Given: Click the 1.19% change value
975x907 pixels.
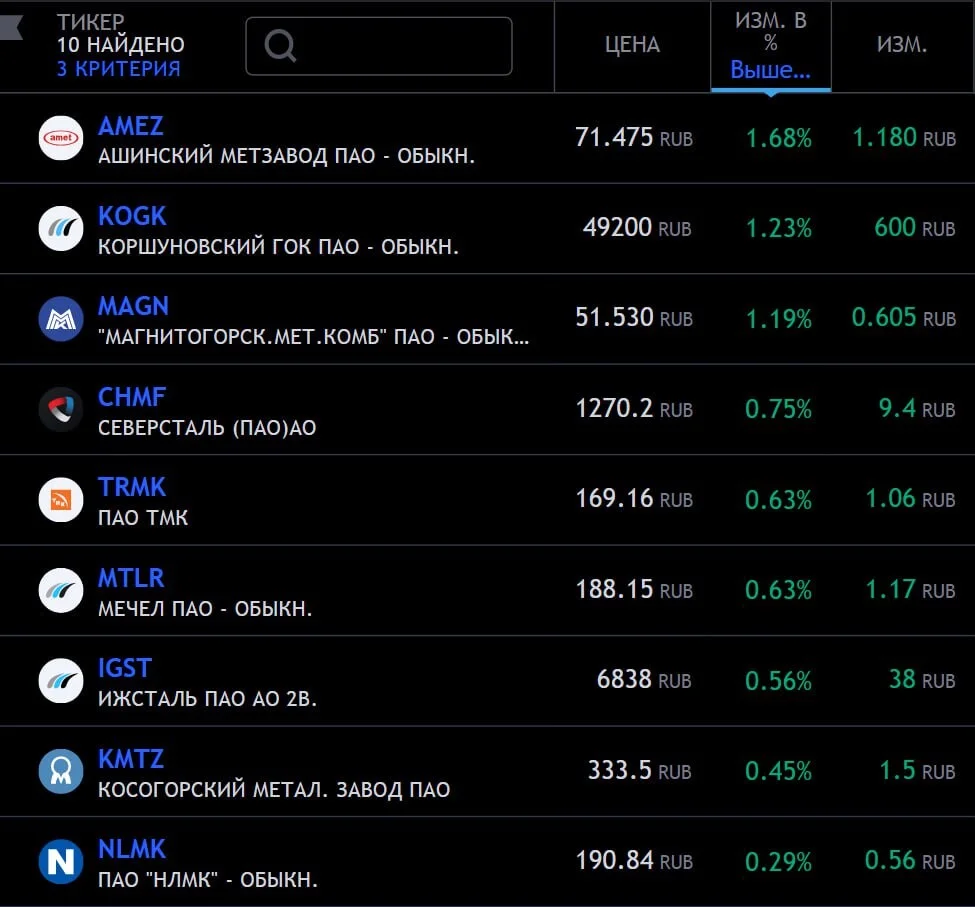Looking at the screenshot, I should (x=779, y=319).
